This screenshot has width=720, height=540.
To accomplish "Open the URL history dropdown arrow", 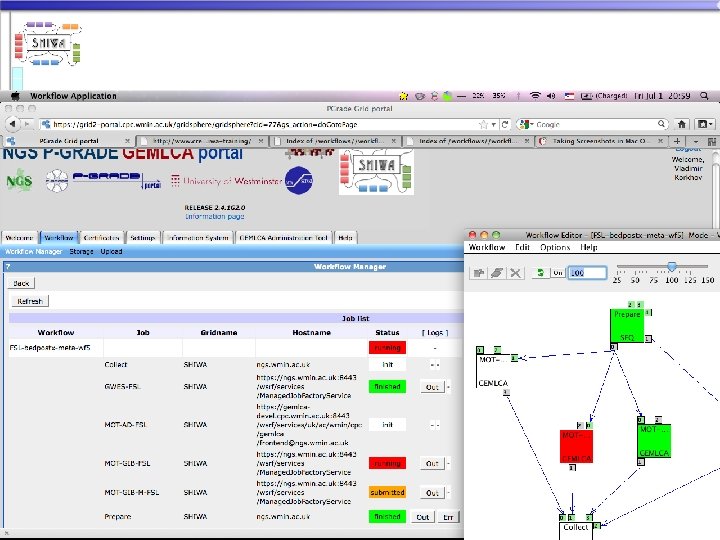I will pos(494,124).
